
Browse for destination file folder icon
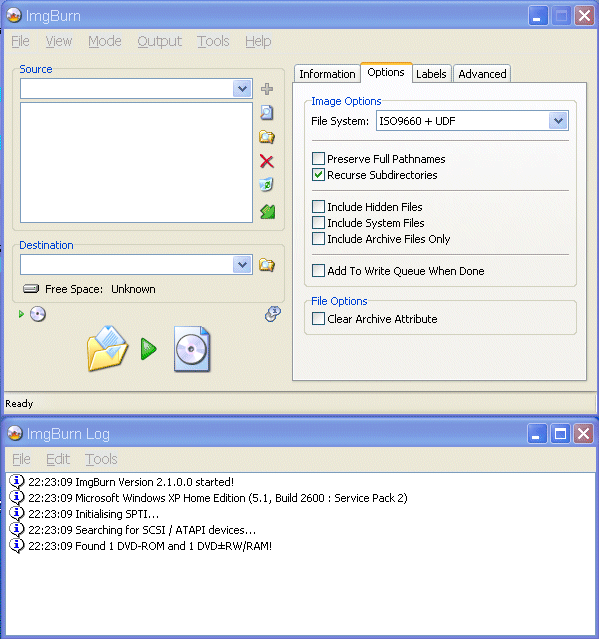267,265
